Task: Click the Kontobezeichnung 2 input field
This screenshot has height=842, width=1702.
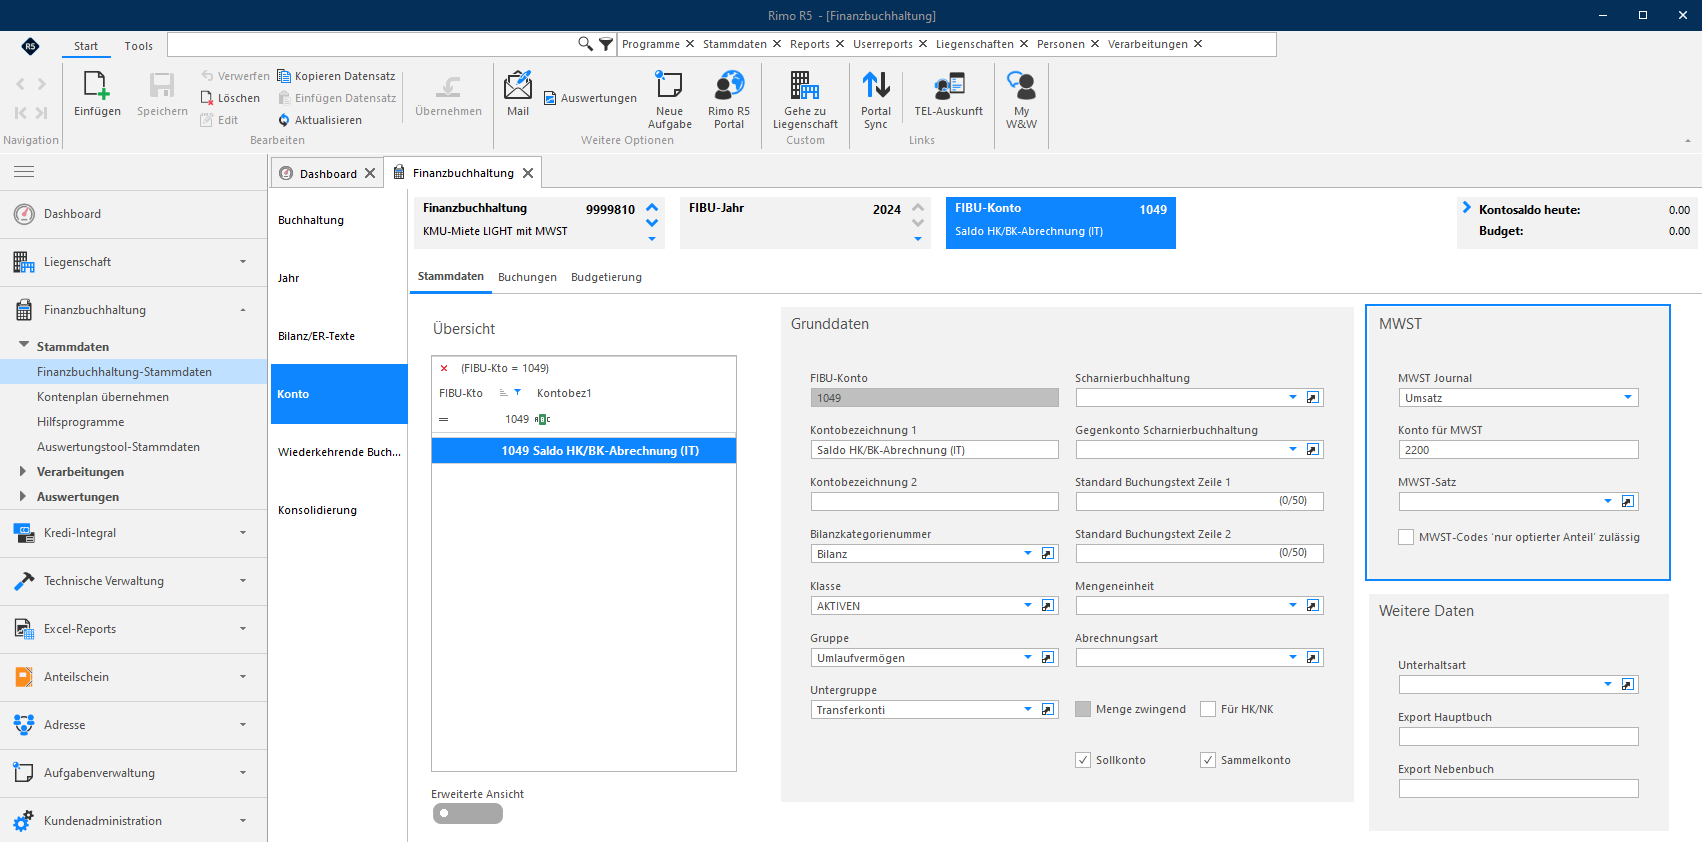Action: point(934,502)
